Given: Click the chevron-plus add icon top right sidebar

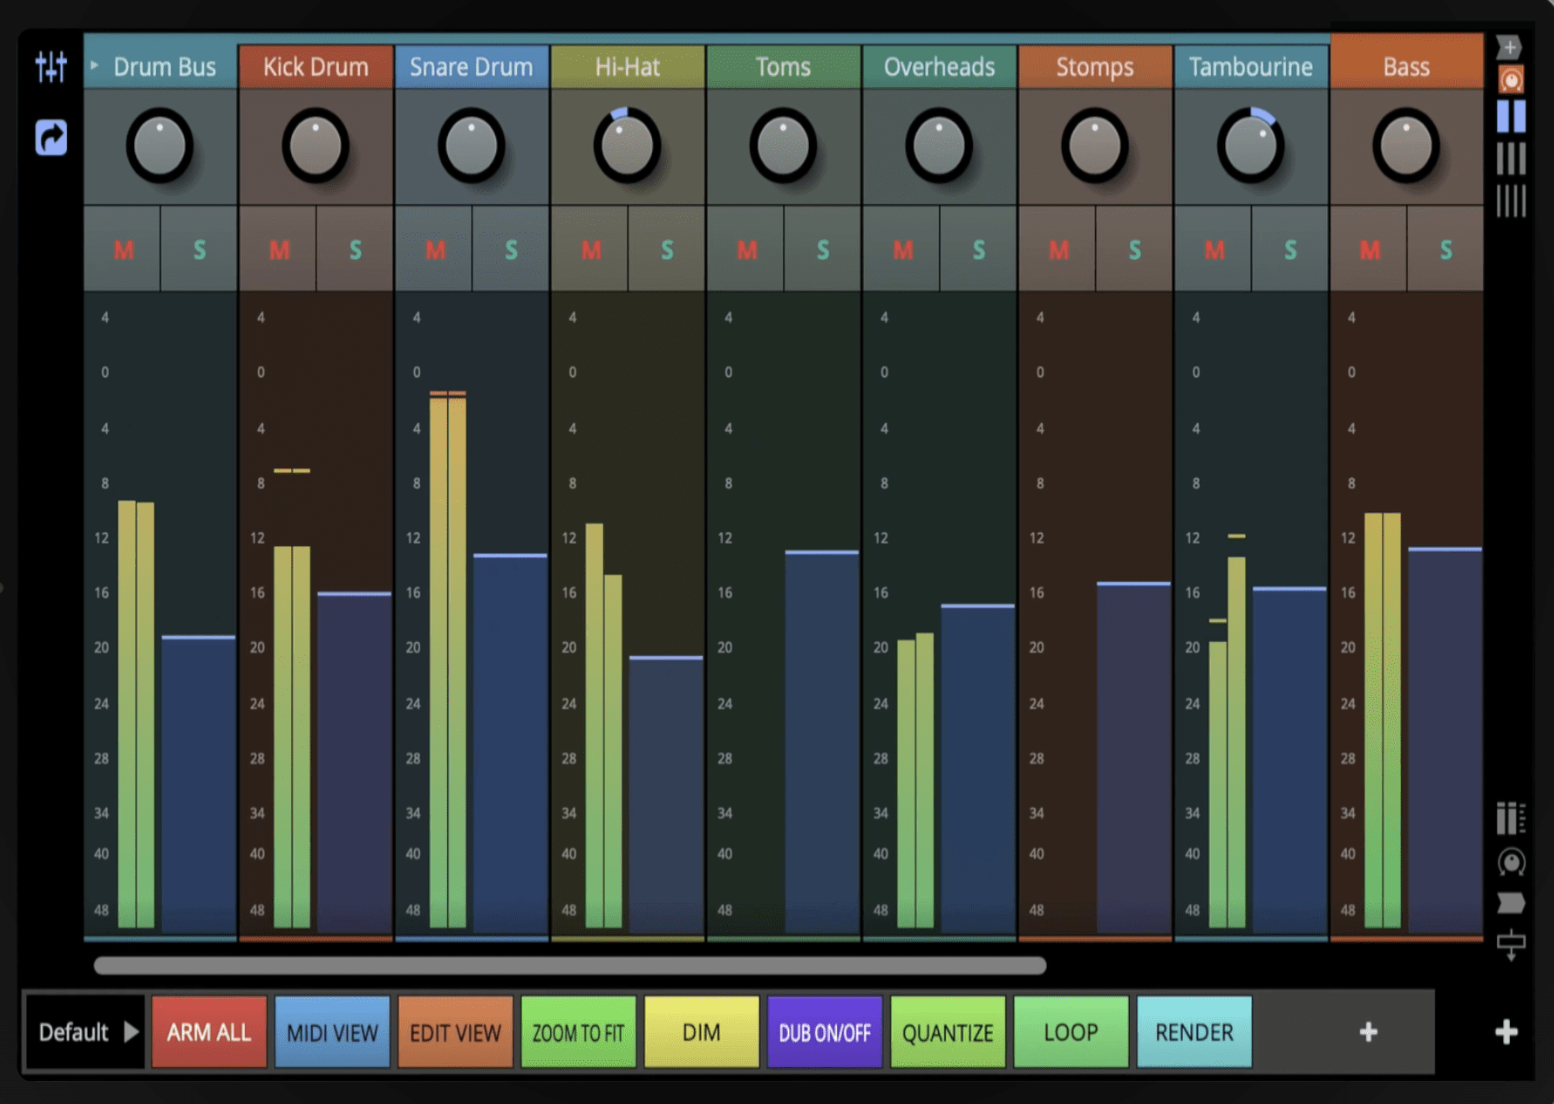Looking at the screenshot, I should tap(1510, 45).
